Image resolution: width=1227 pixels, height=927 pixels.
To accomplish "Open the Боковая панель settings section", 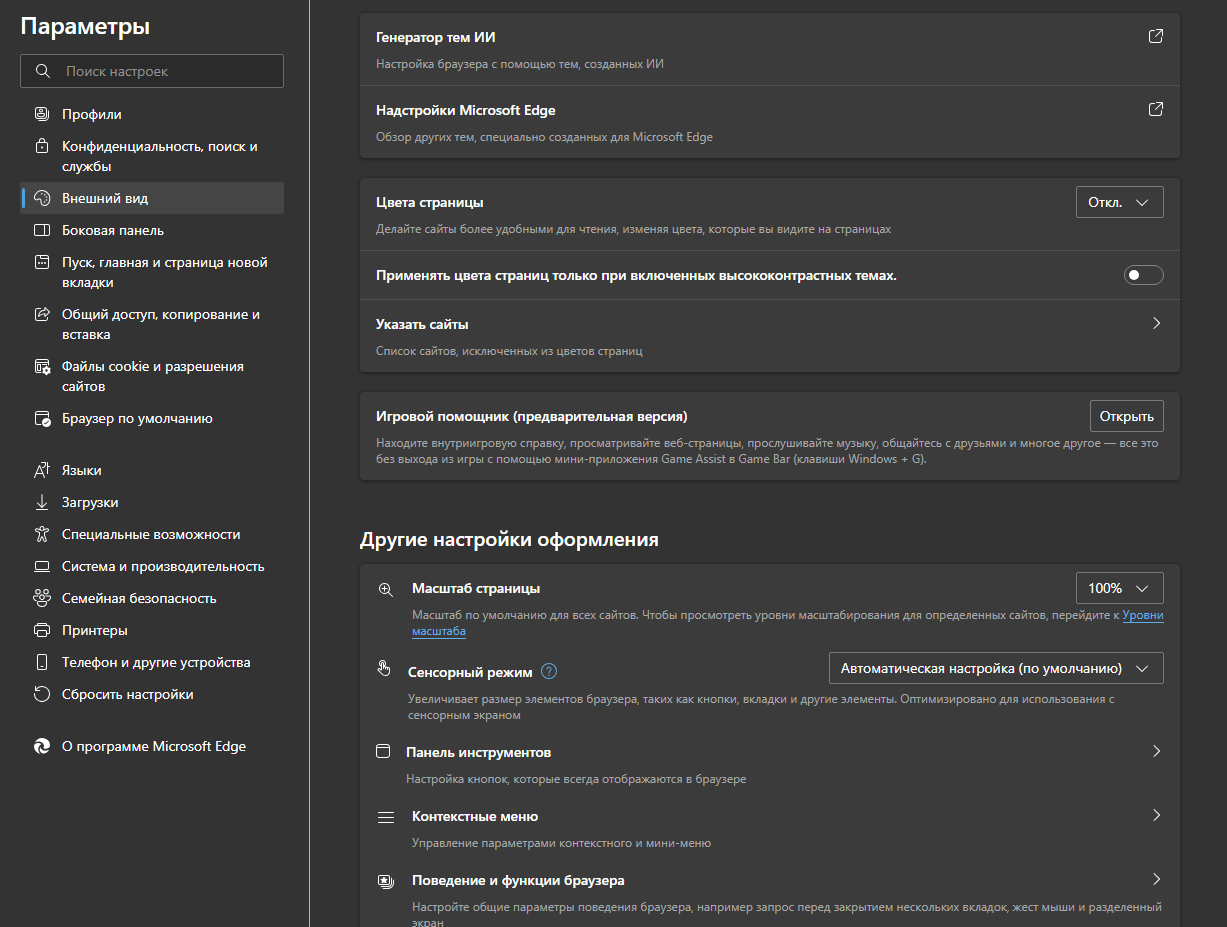I will pos(113,230).
